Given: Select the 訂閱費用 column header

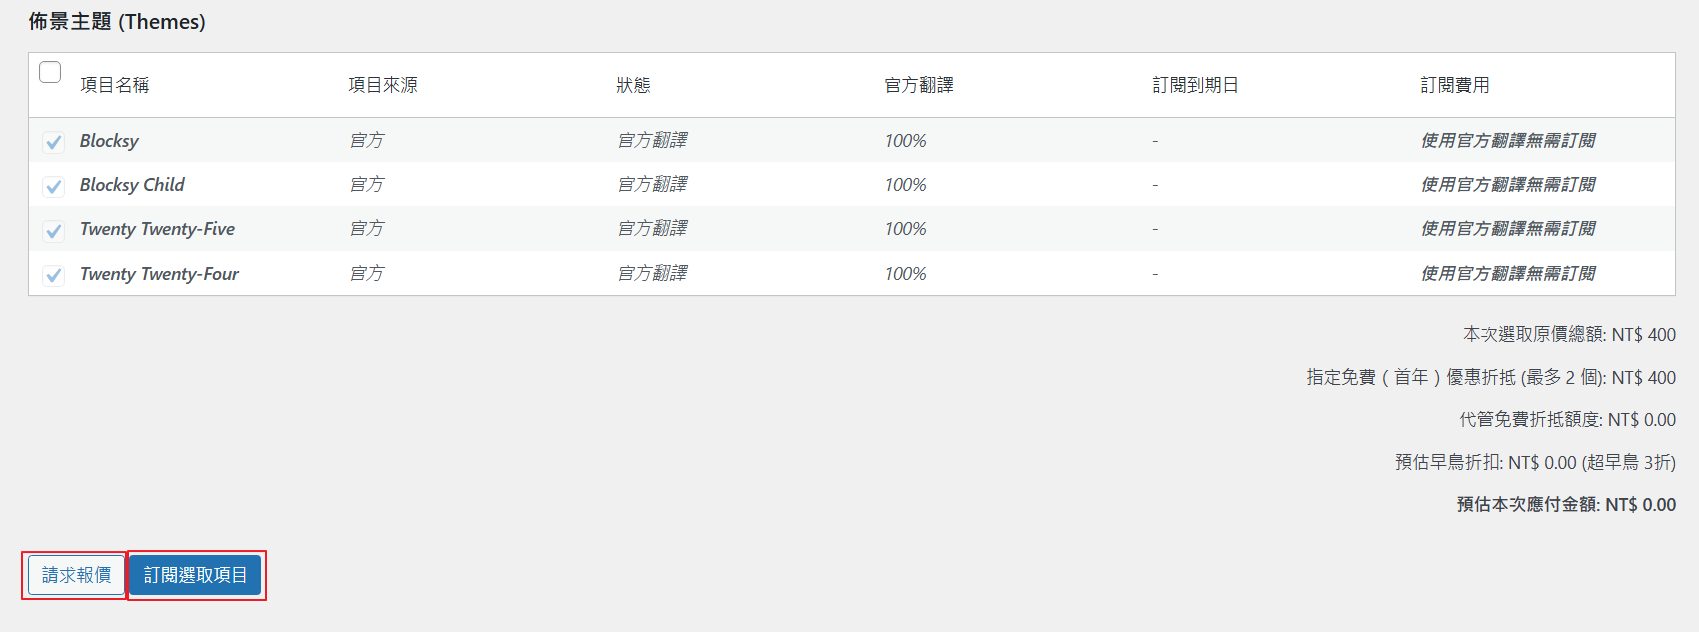Looking at the screenshot, I should coord(1454,85).
